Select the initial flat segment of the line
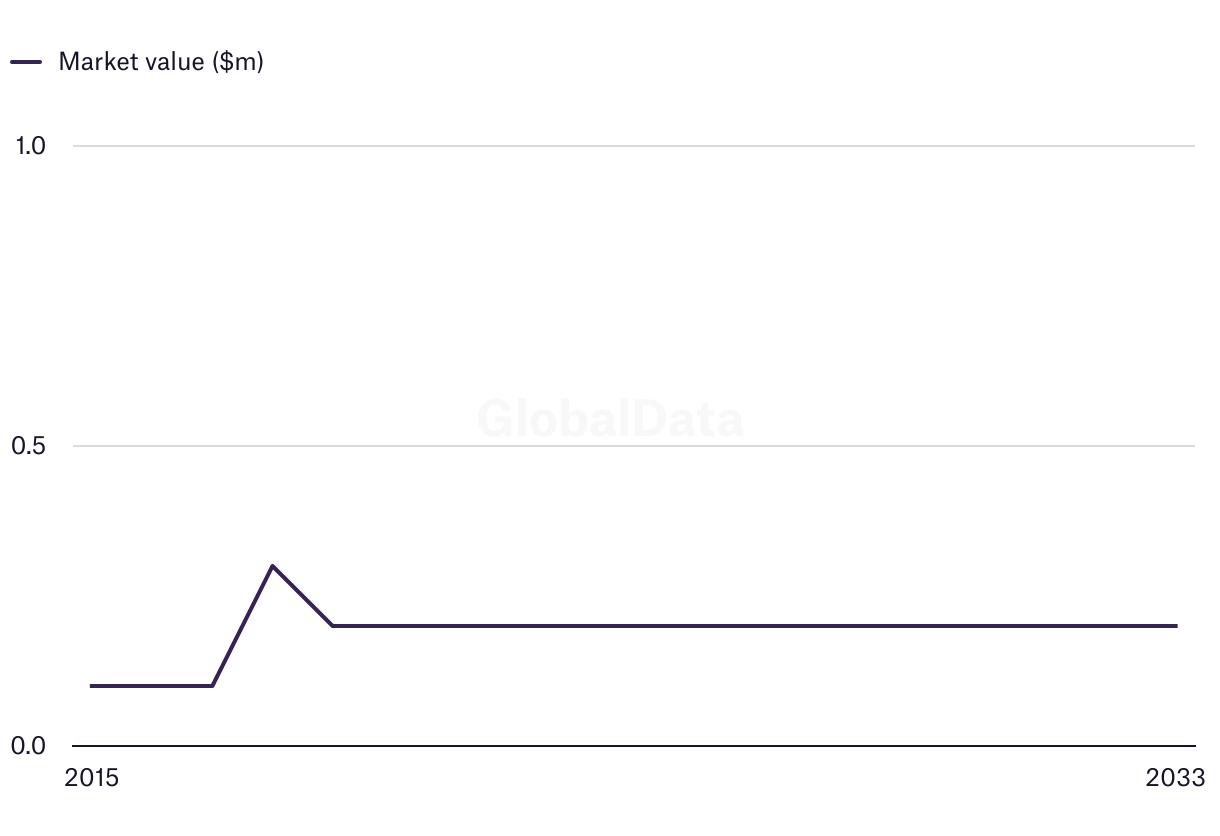The image size is (1220, 836). [x=152, y=686]
